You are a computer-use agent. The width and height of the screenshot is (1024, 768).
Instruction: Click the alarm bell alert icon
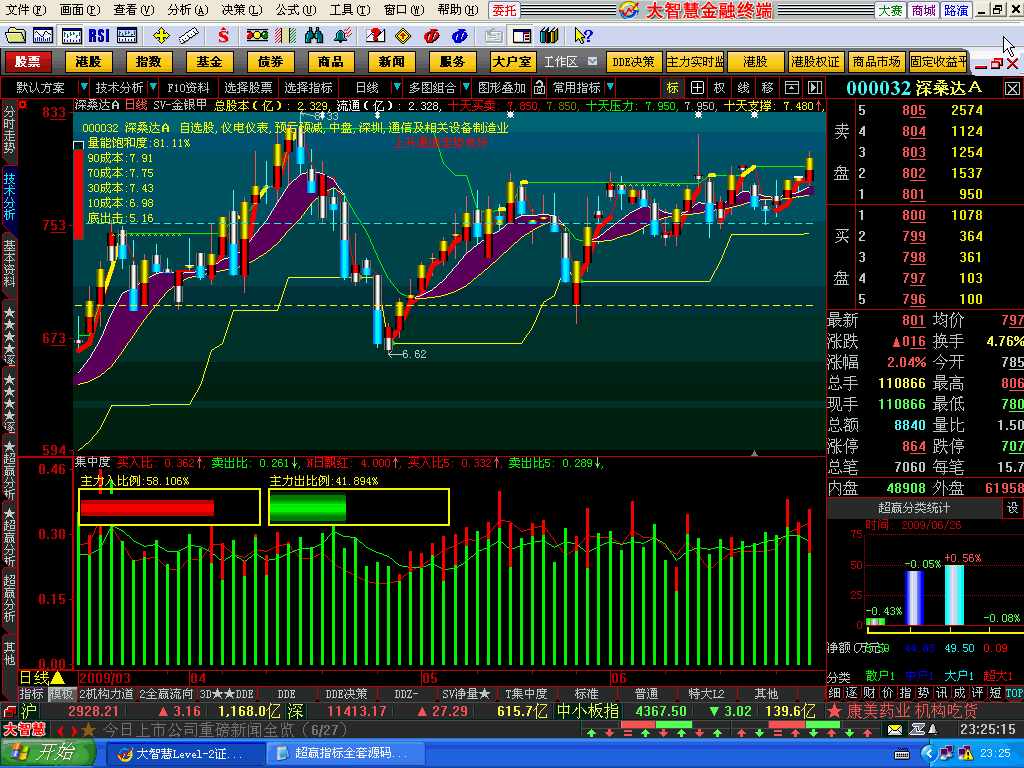[342, 36]
